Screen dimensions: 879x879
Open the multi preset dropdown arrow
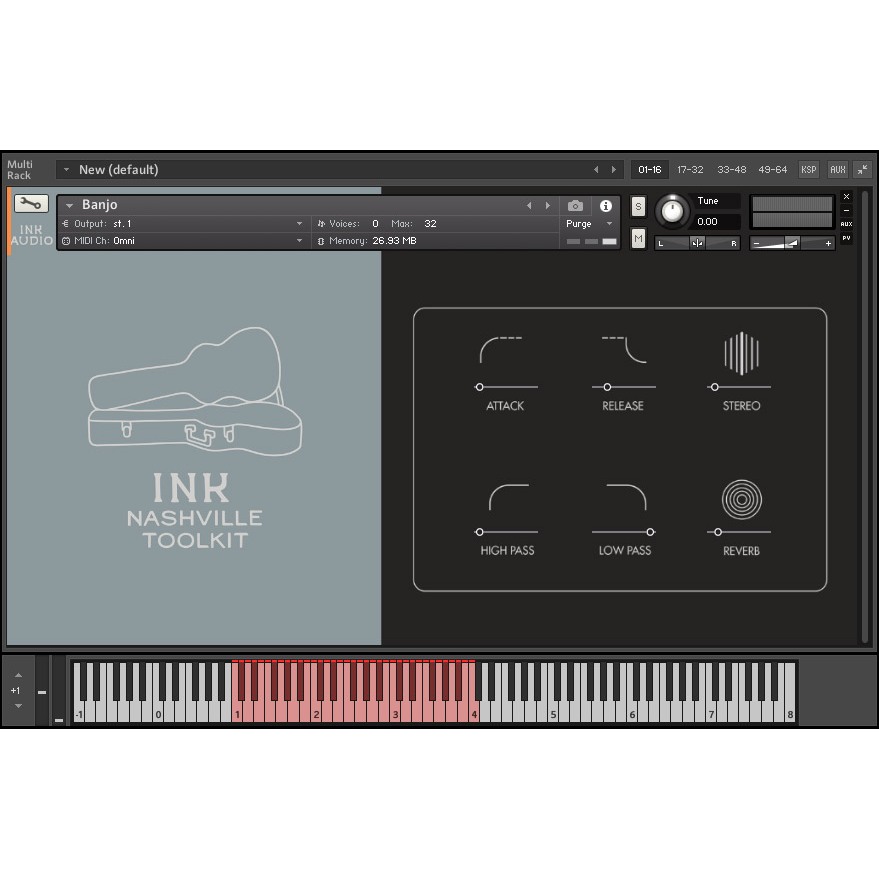66,169
